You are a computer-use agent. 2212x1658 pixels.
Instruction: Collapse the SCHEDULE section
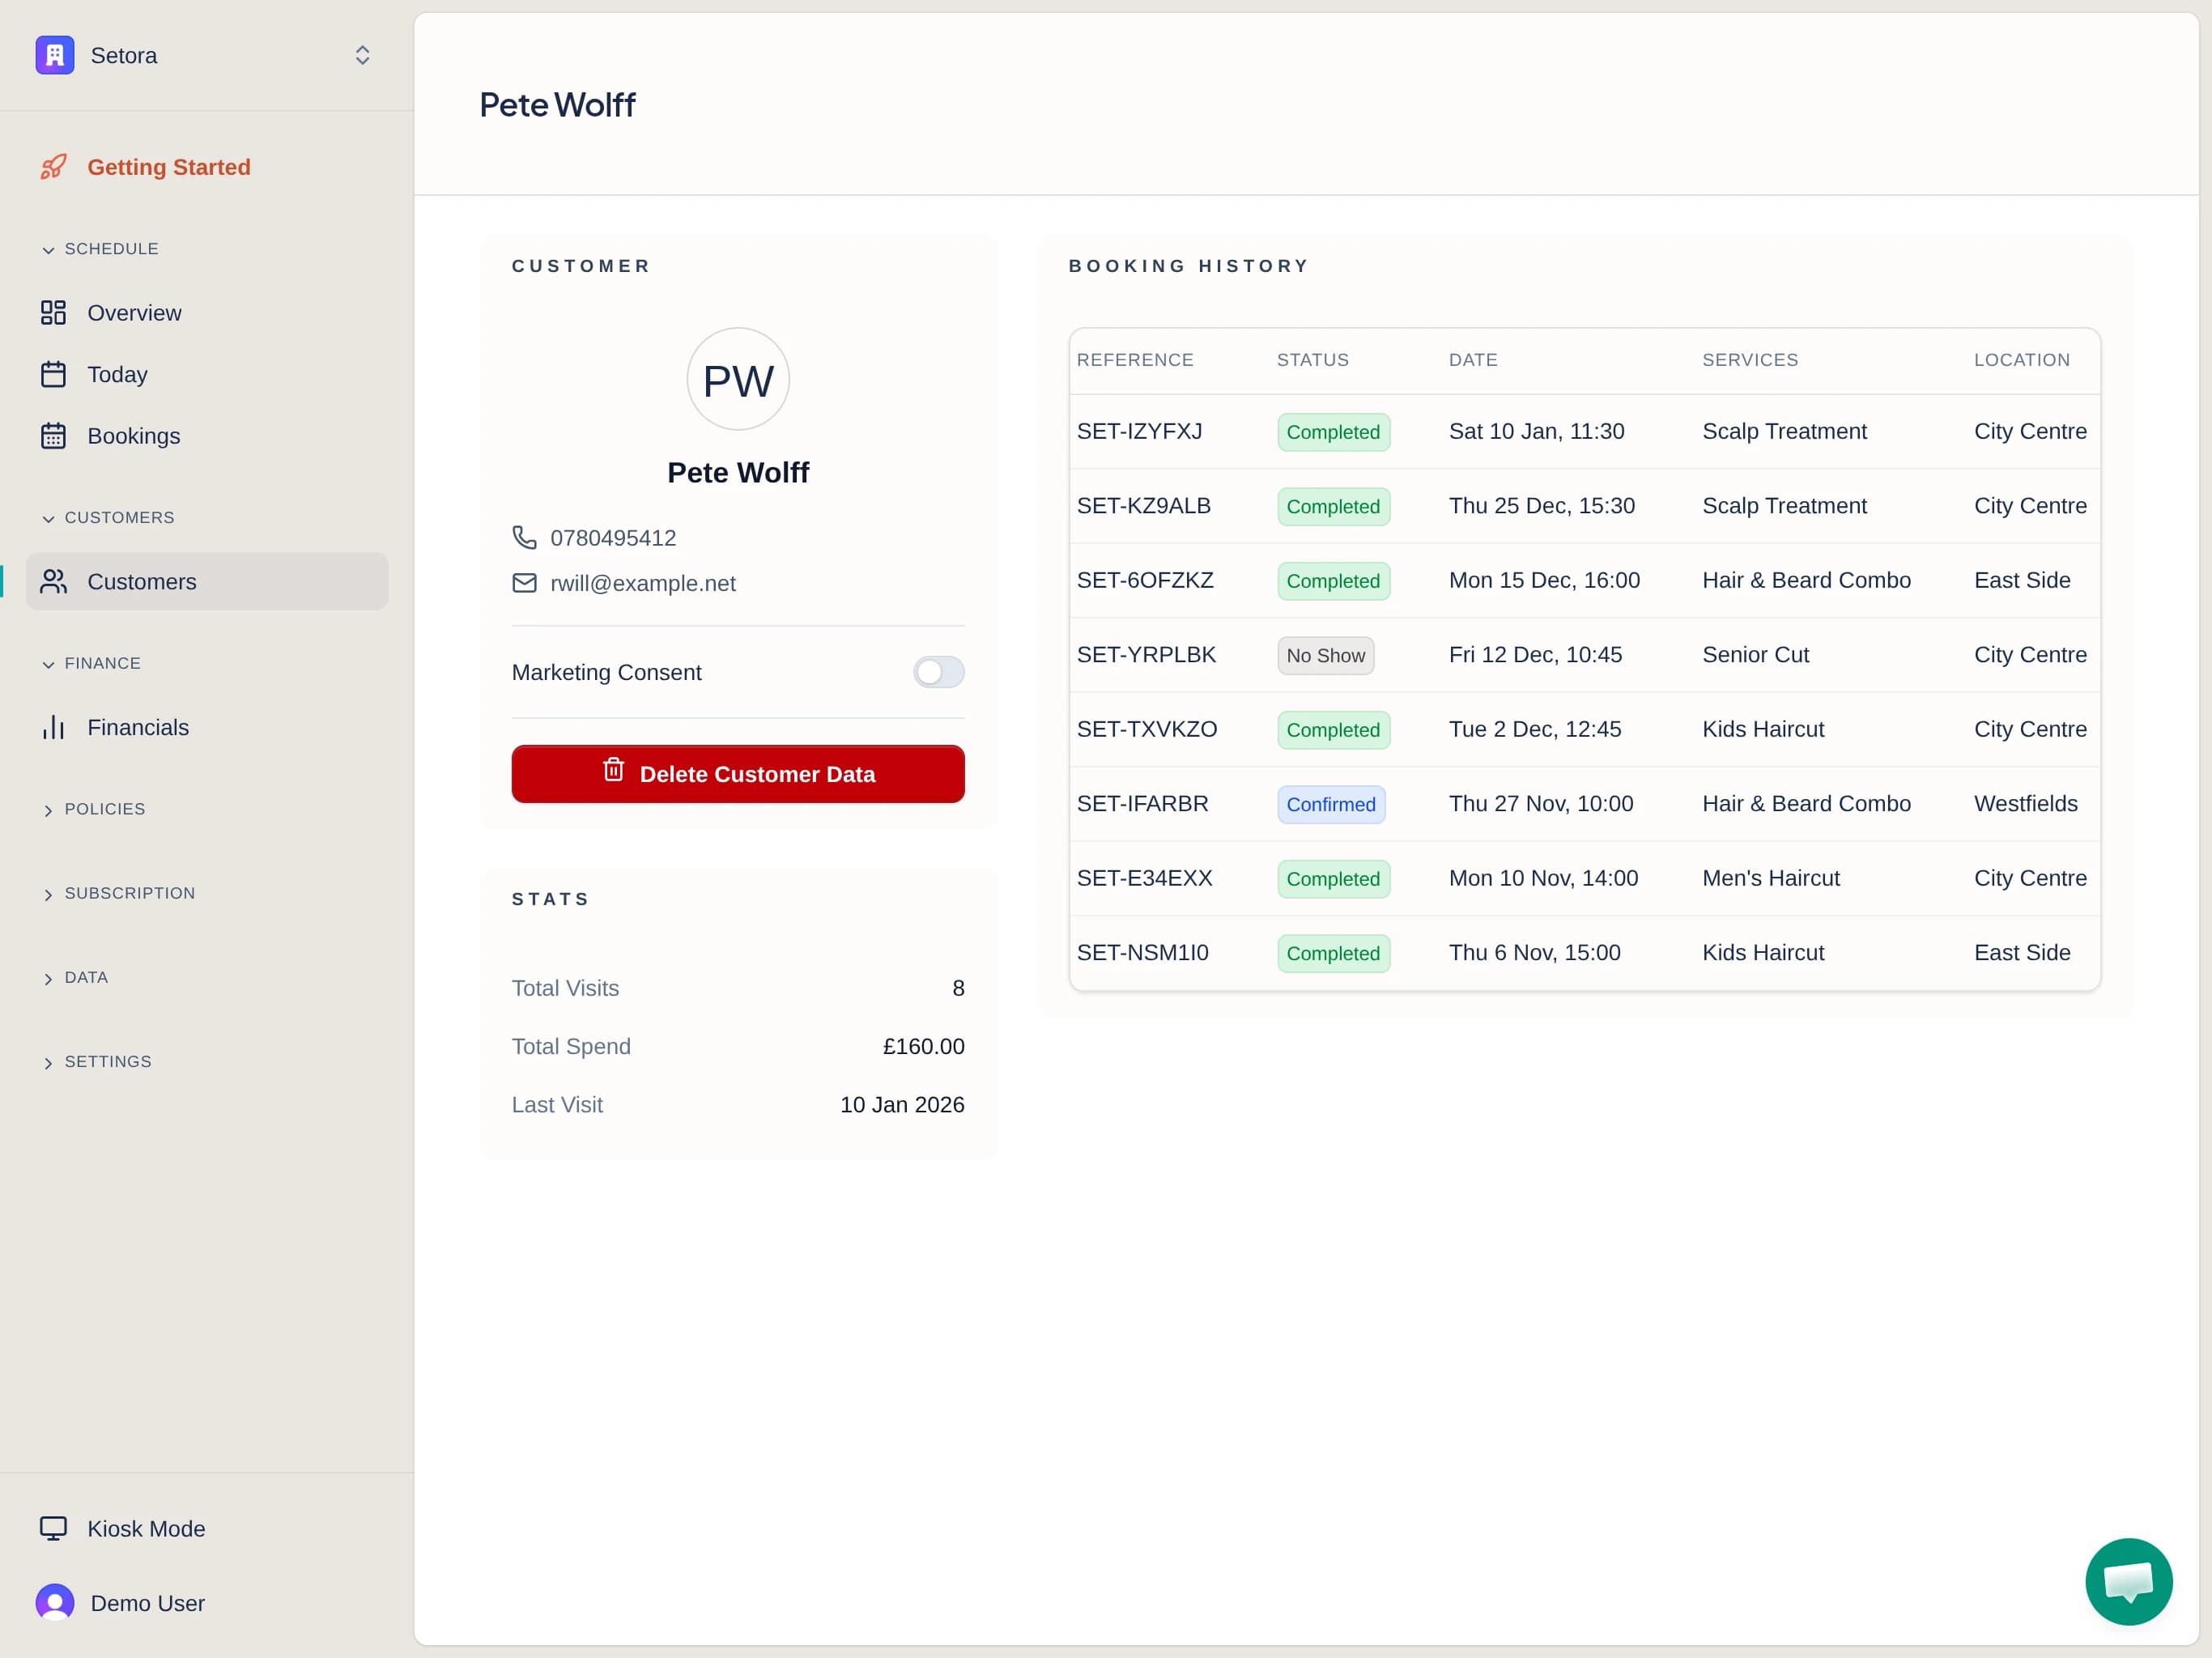100,248
